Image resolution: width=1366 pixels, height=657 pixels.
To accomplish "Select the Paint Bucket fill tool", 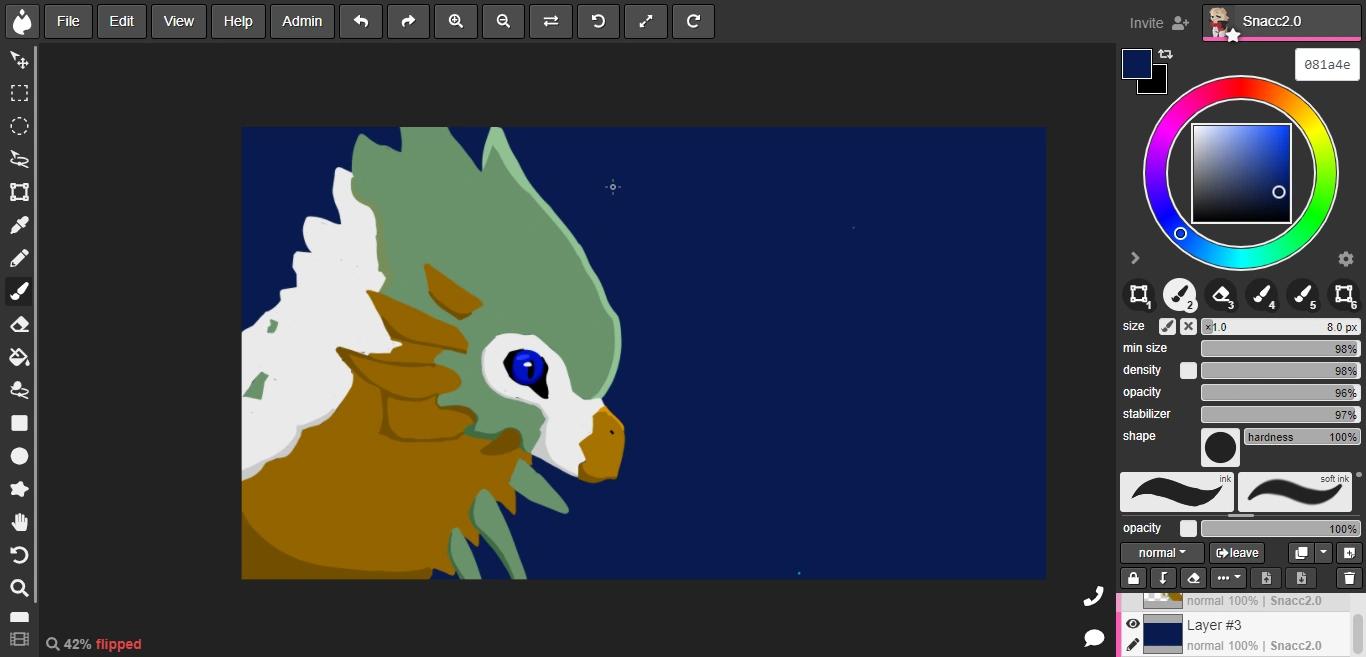I will (x=19, y=357).
